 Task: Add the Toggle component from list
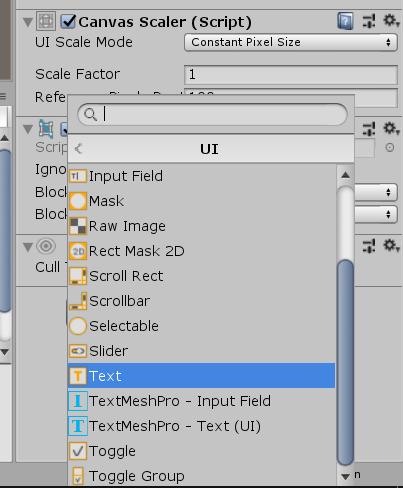202,451
